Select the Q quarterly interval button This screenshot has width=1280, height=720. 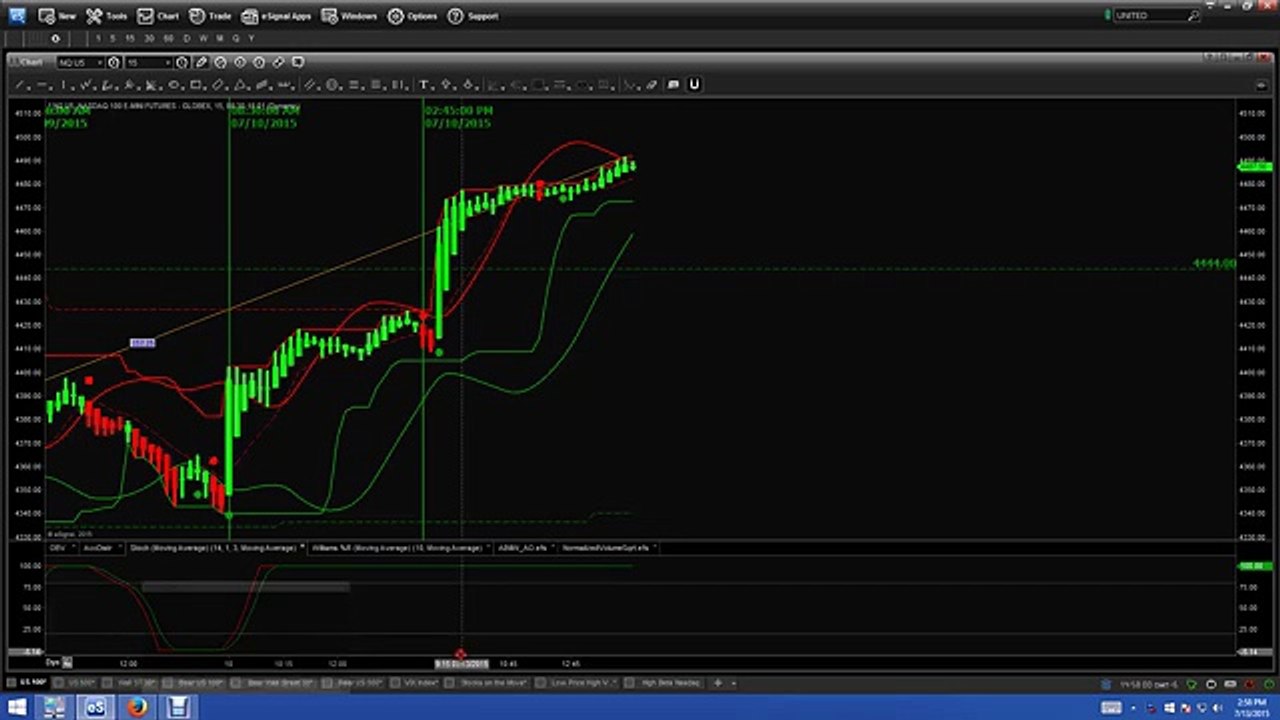point(235,38)
